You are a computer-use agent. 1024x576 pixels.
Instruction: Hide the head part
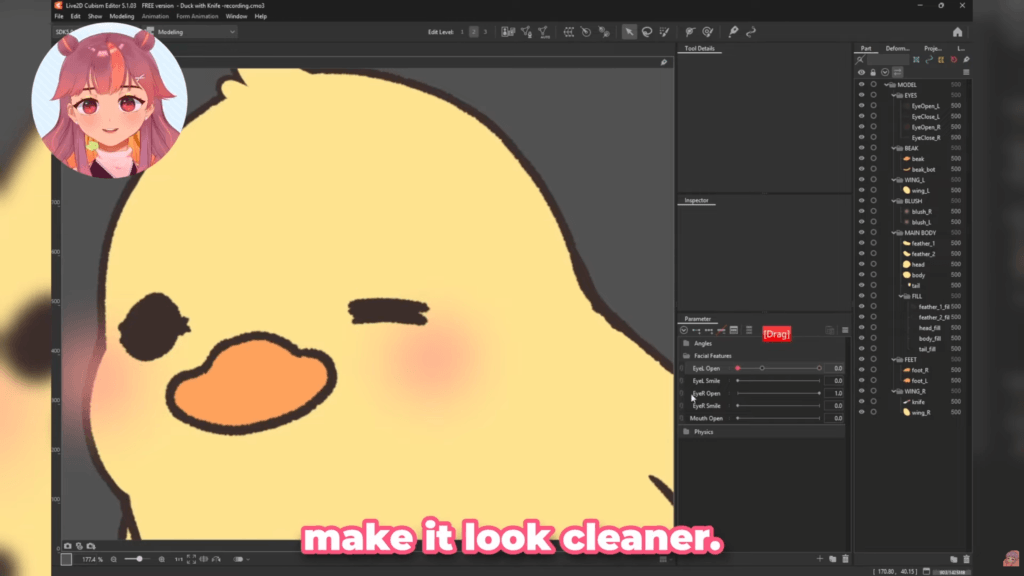pyautogui.click(x=861, y=264)
